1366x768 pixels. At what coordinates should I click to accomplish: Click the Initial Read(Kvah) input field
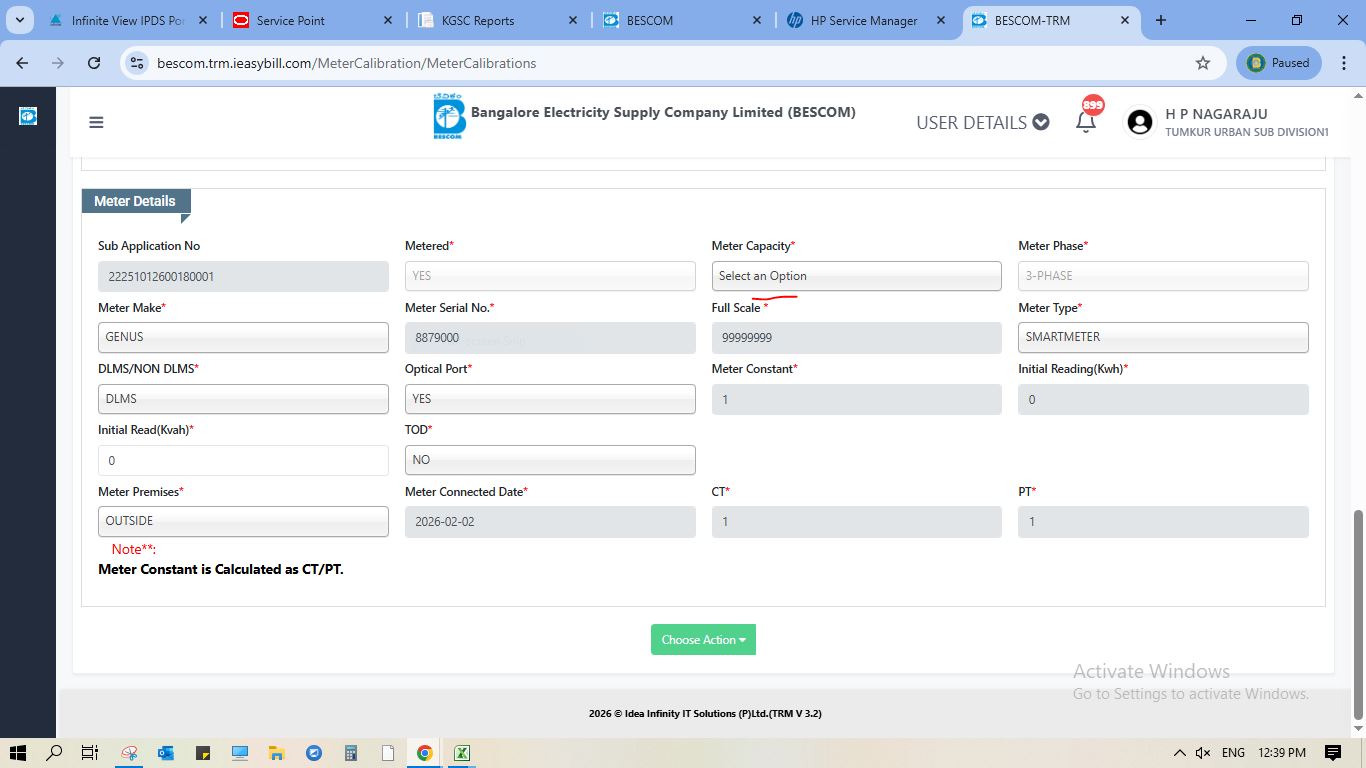243,461
